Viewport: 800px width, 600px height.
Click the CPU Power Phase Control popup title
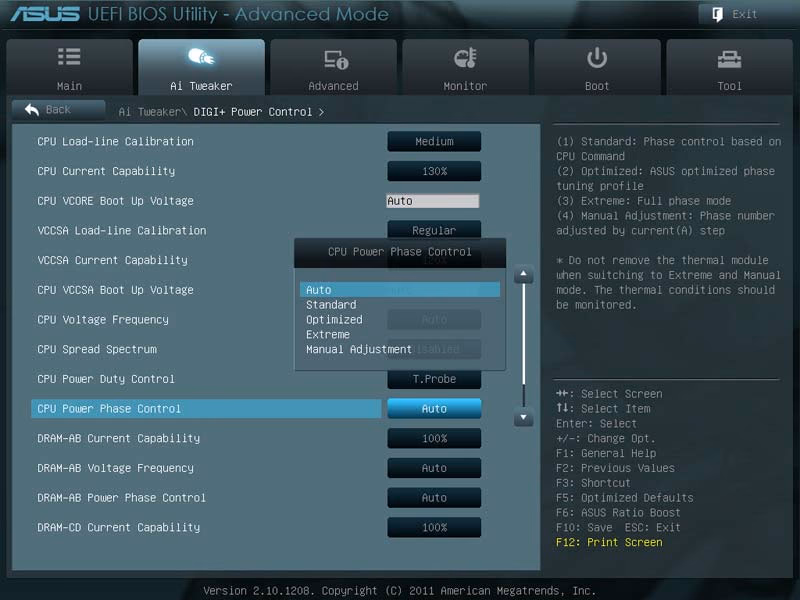(x=400, y=252)
